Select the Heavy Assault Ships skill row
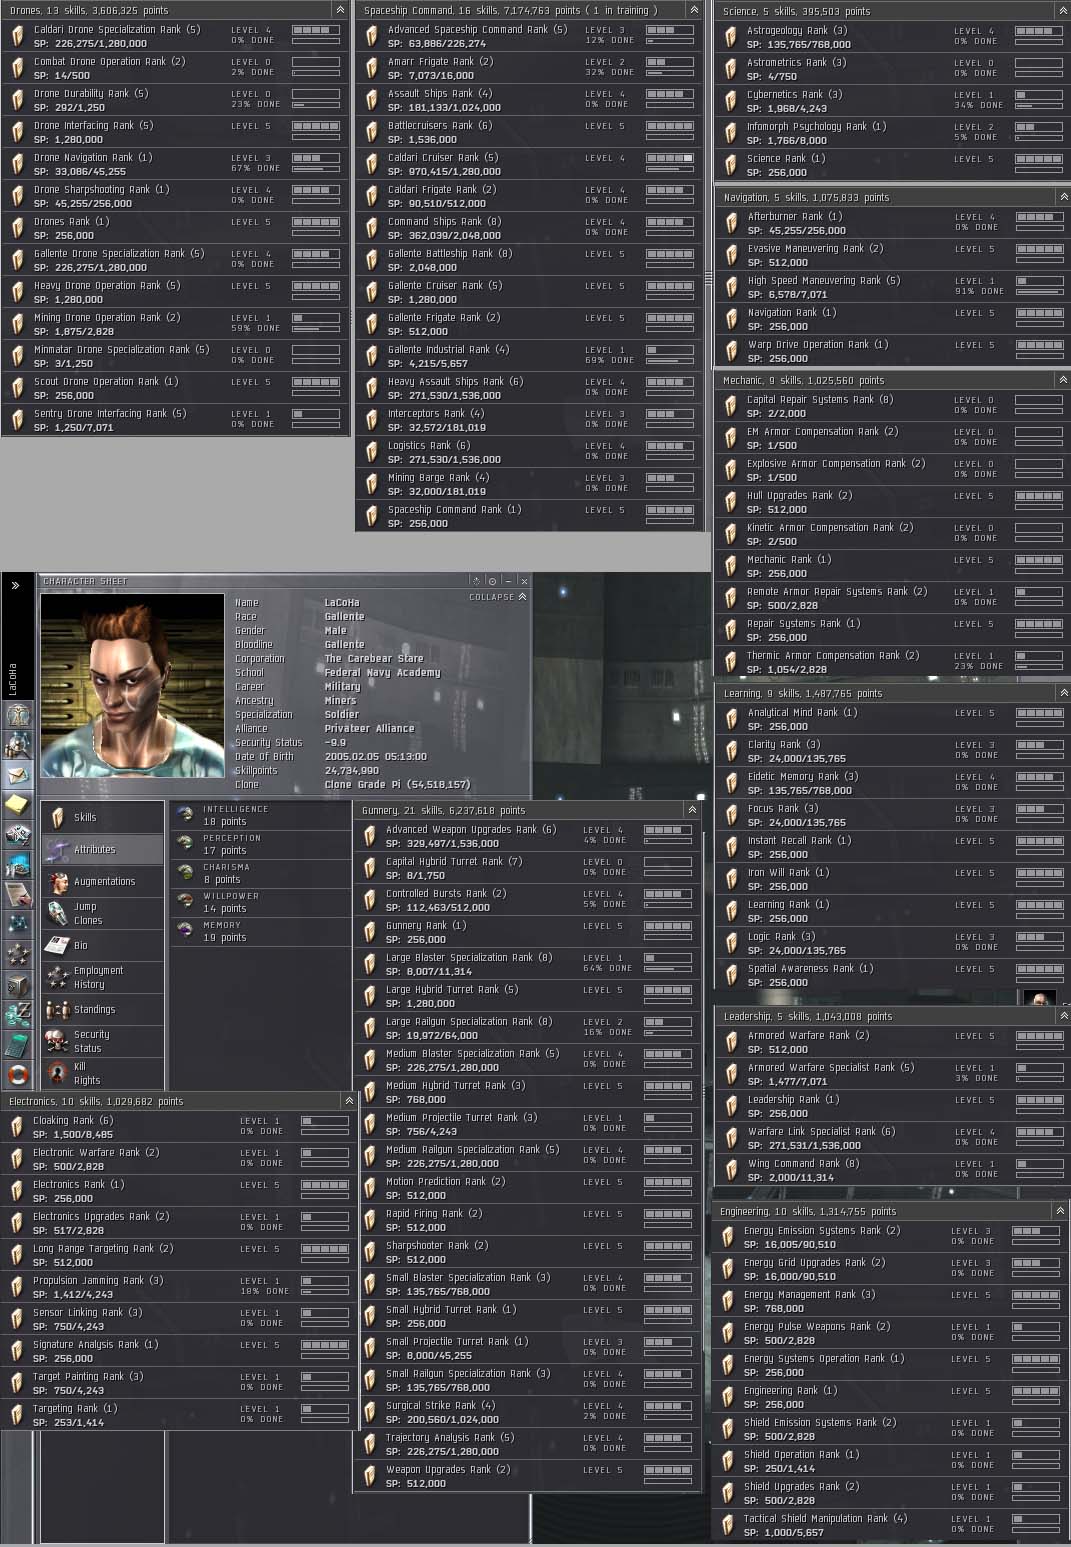1071x1547 pixels. 530,388
